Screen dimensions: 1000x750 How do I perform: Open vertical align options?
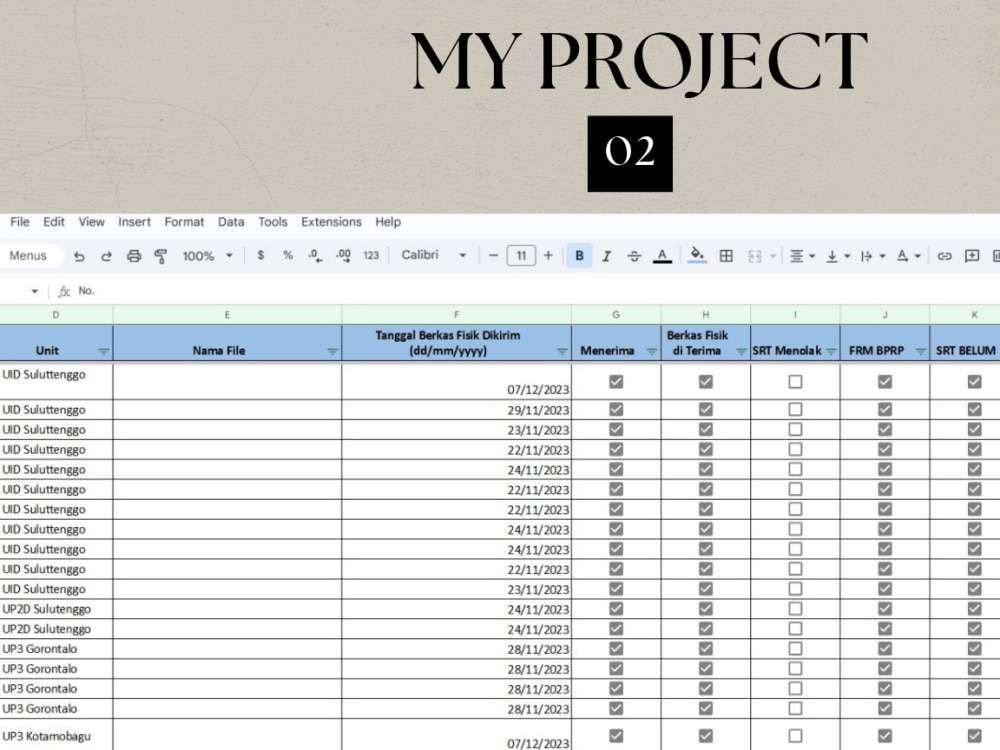coord(838,256)
